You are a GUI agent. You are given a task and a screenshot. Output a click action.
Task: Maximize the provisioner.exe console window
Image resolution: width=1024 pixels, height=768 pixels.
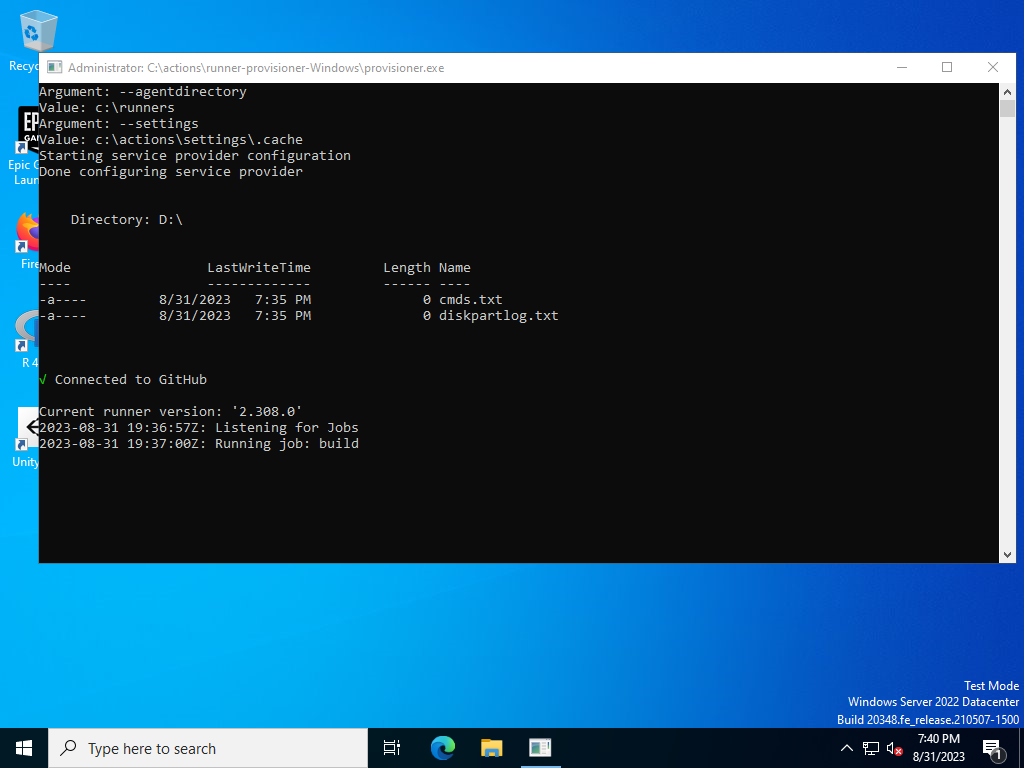coord(947,67)
